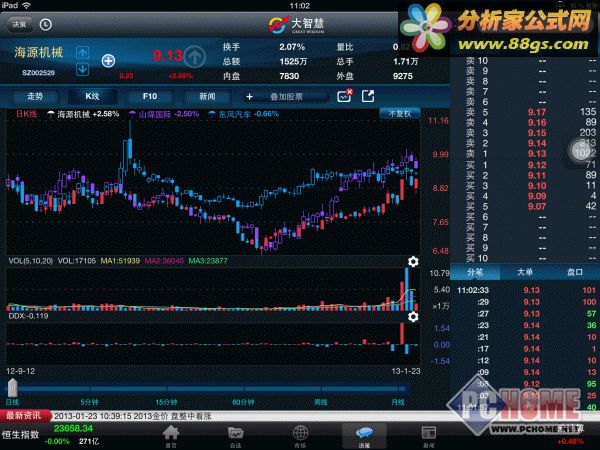Open the F10 tab

(x=150, y=96)
